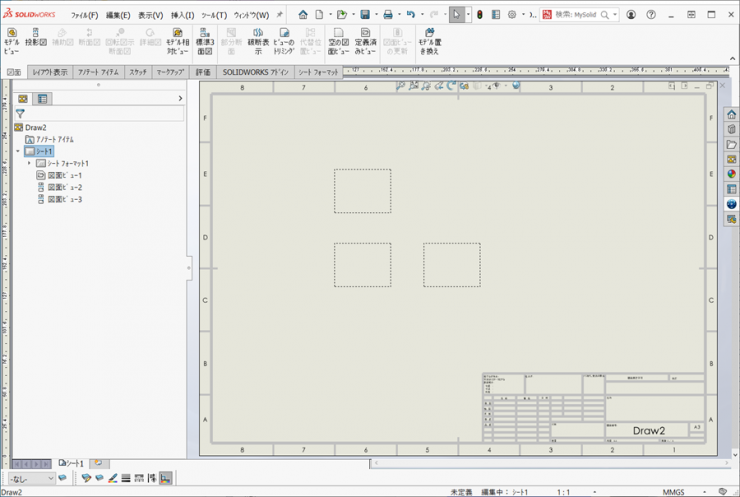Collapse the シート1 tree node
This screenshot has width=740, height=497.
coord(18,151)
